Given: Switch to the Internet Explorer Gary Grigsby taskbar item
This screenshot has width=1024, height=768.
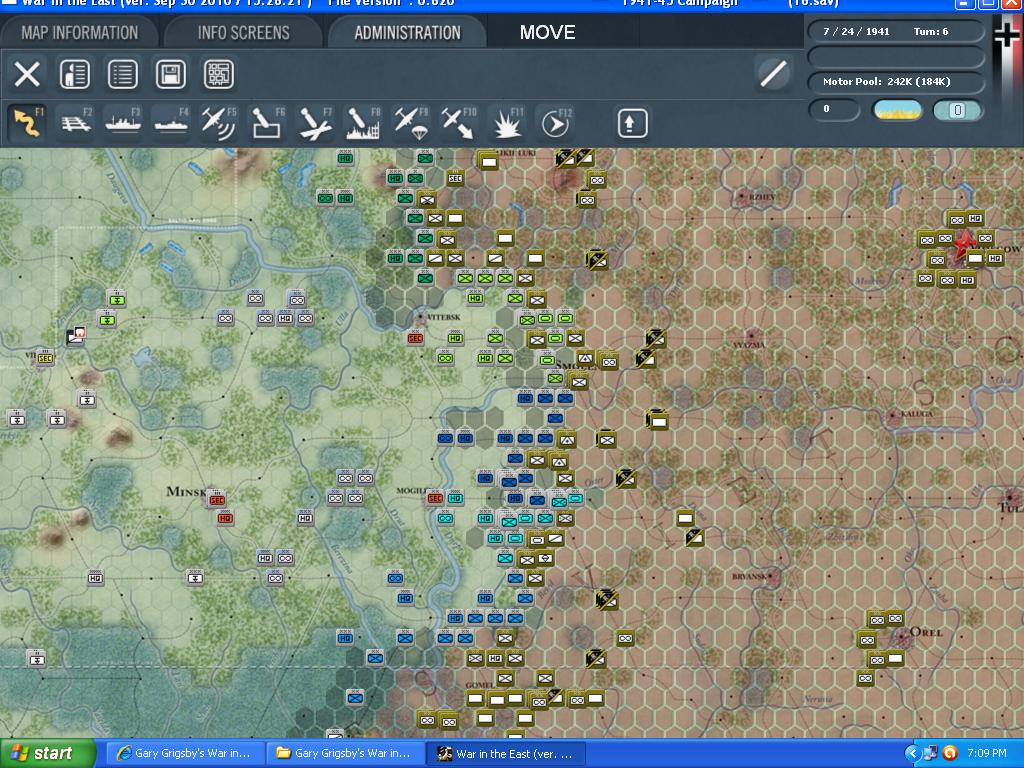Looking at the screenshot, I should coord(184,754).
